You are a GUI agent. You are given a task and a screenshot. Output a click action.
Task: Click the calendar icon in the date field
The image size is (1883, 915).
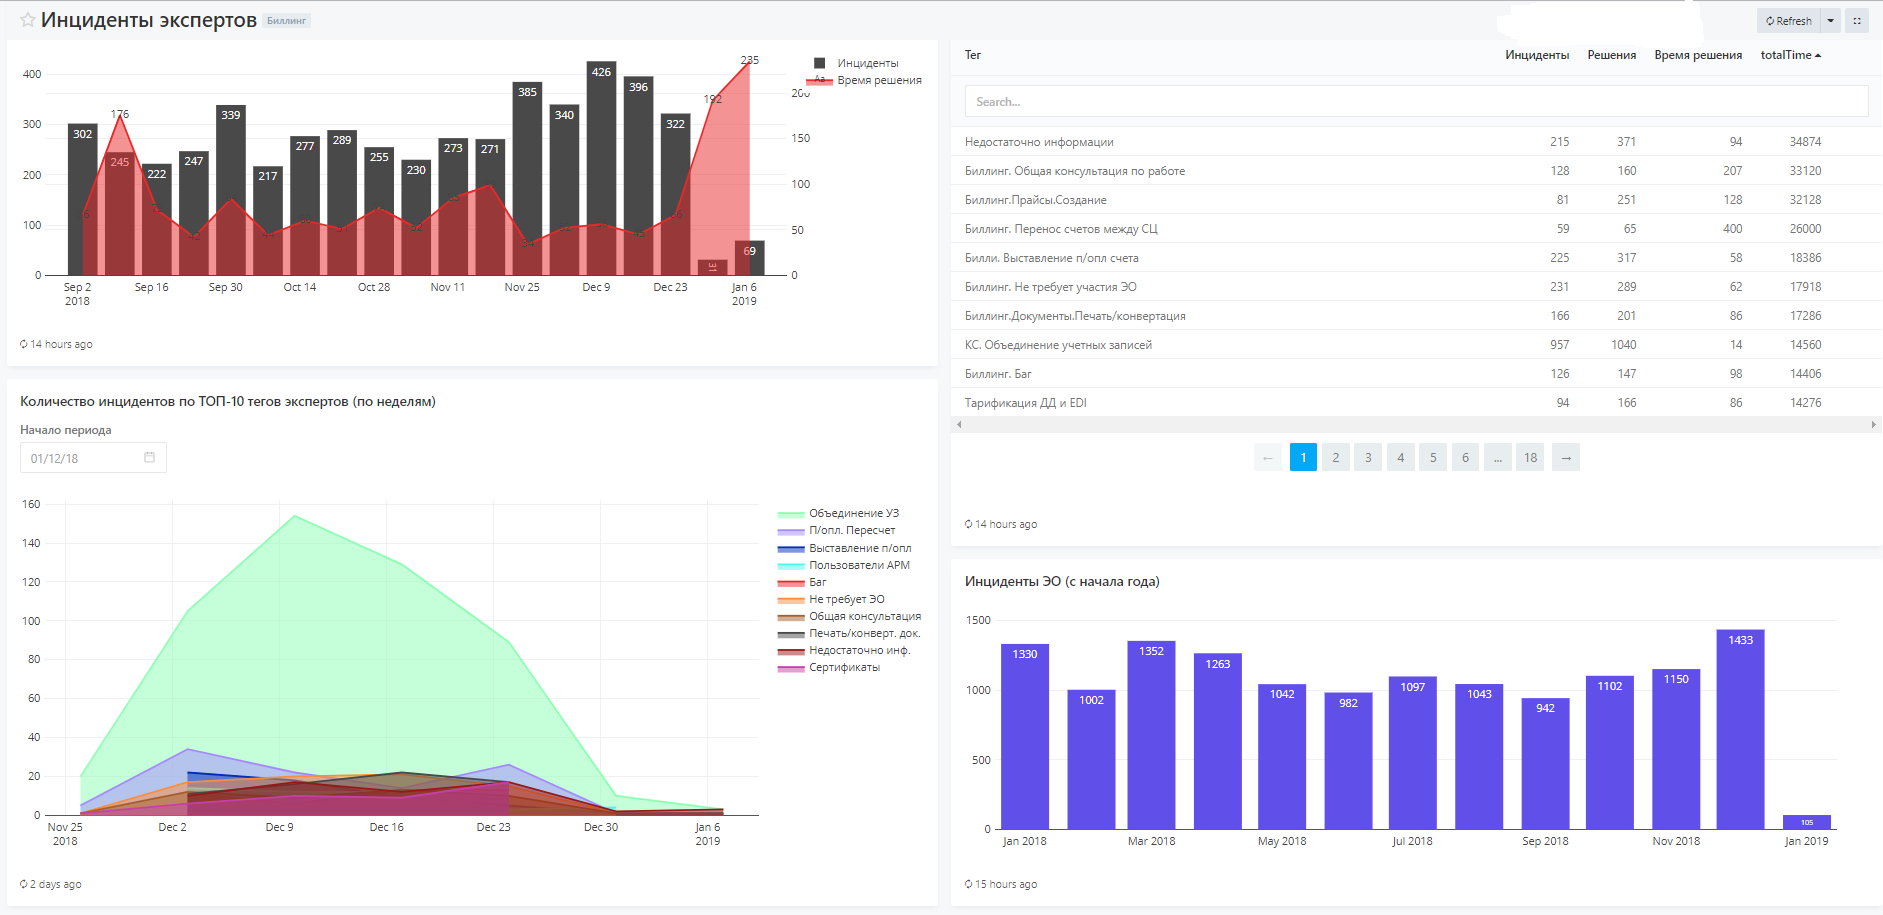pyautogui.click(x=149, y=457)
